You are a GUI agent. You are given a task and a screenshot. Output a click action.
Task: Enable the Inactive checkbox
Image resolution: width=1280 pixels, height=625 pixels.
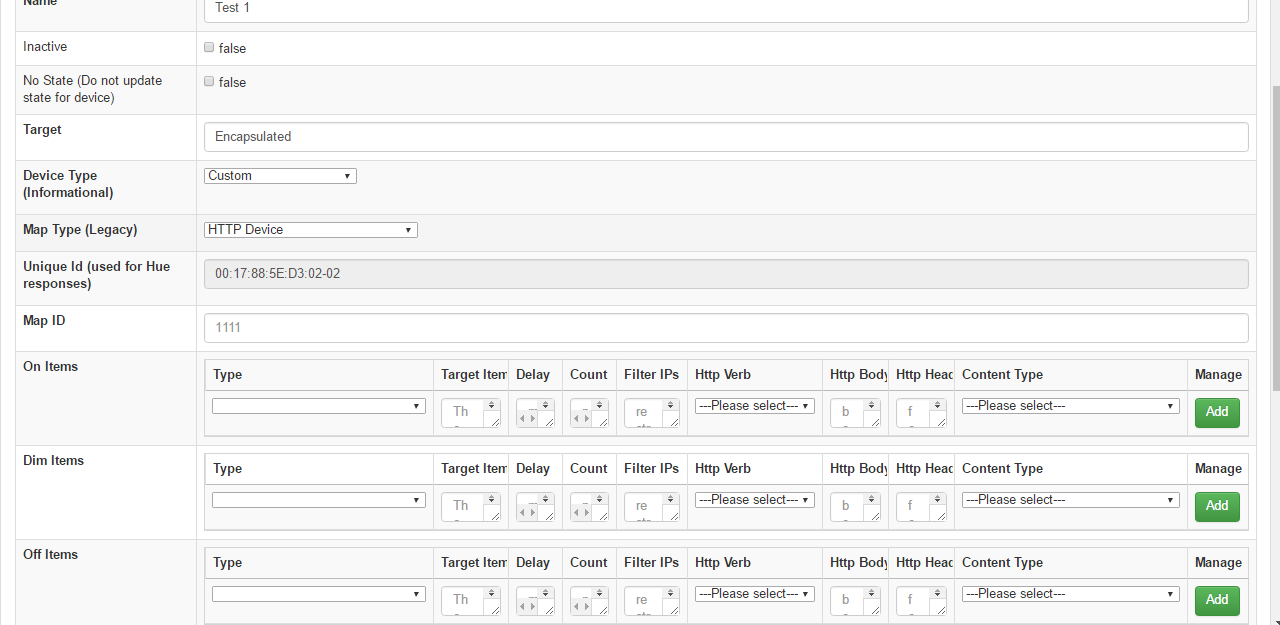coord(209,47)
